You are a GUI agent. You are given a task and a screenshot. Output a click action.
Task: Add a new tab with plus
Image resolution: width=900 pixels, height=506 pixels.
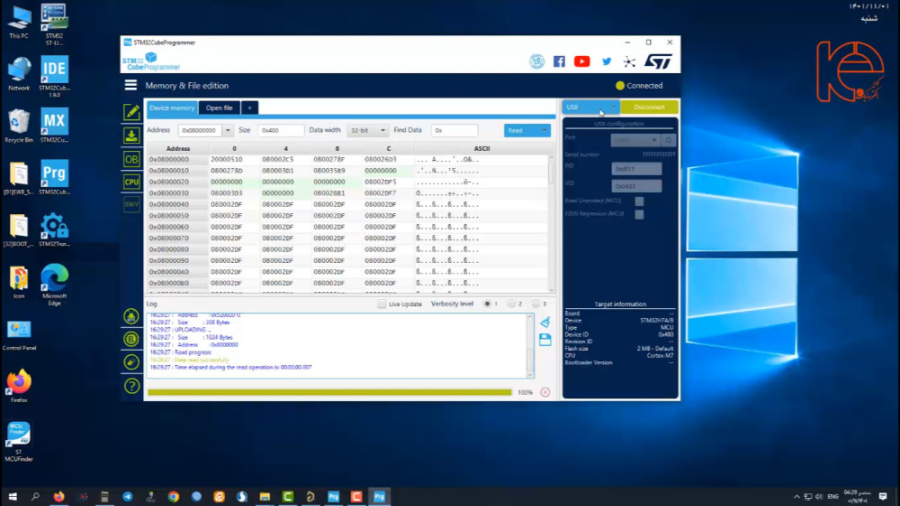250,108
